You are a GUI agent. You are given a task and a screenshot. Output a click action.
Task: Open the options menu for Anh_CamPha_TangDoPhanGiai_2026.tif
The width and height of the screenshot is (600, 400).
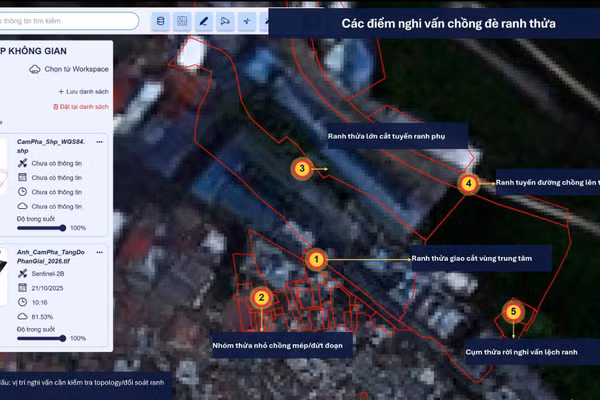pos(99,253)
